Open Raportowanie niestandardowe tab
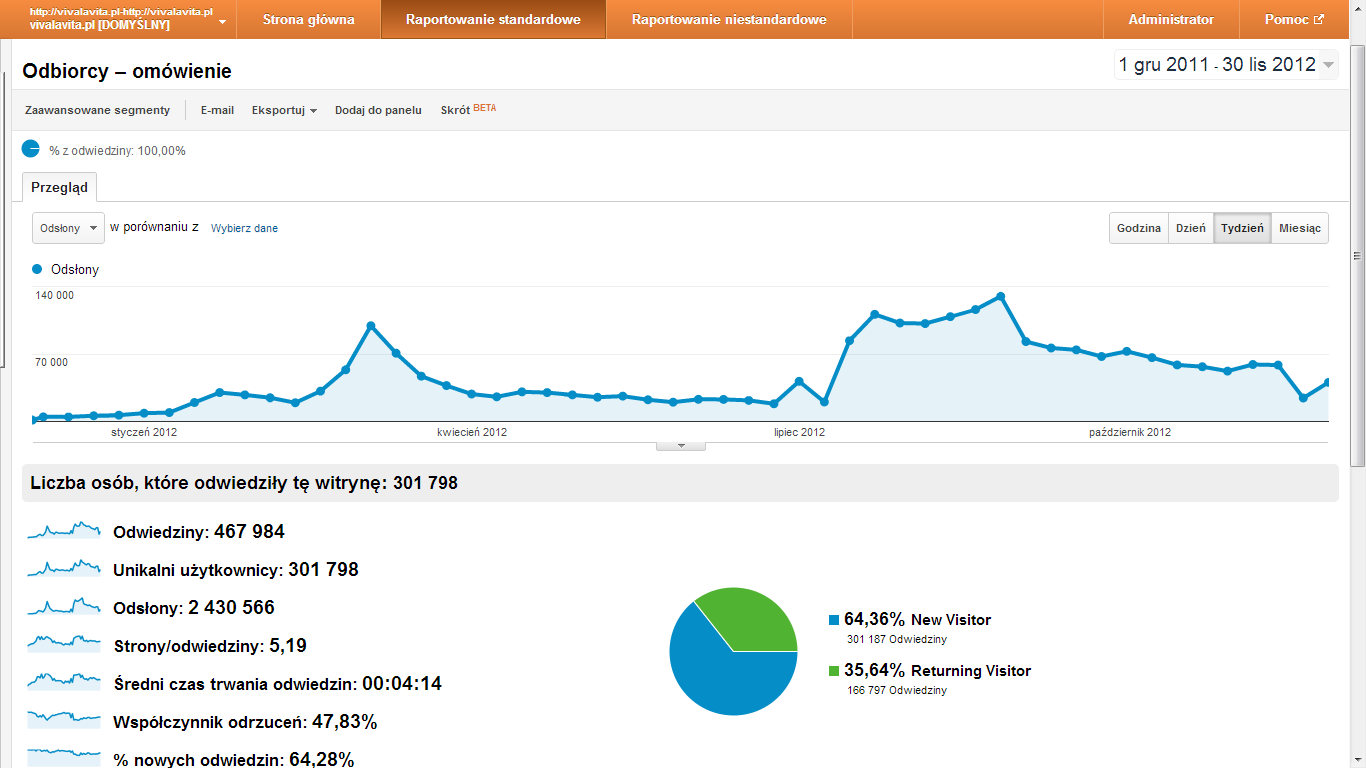1366x768 pixels. point(729,19)
